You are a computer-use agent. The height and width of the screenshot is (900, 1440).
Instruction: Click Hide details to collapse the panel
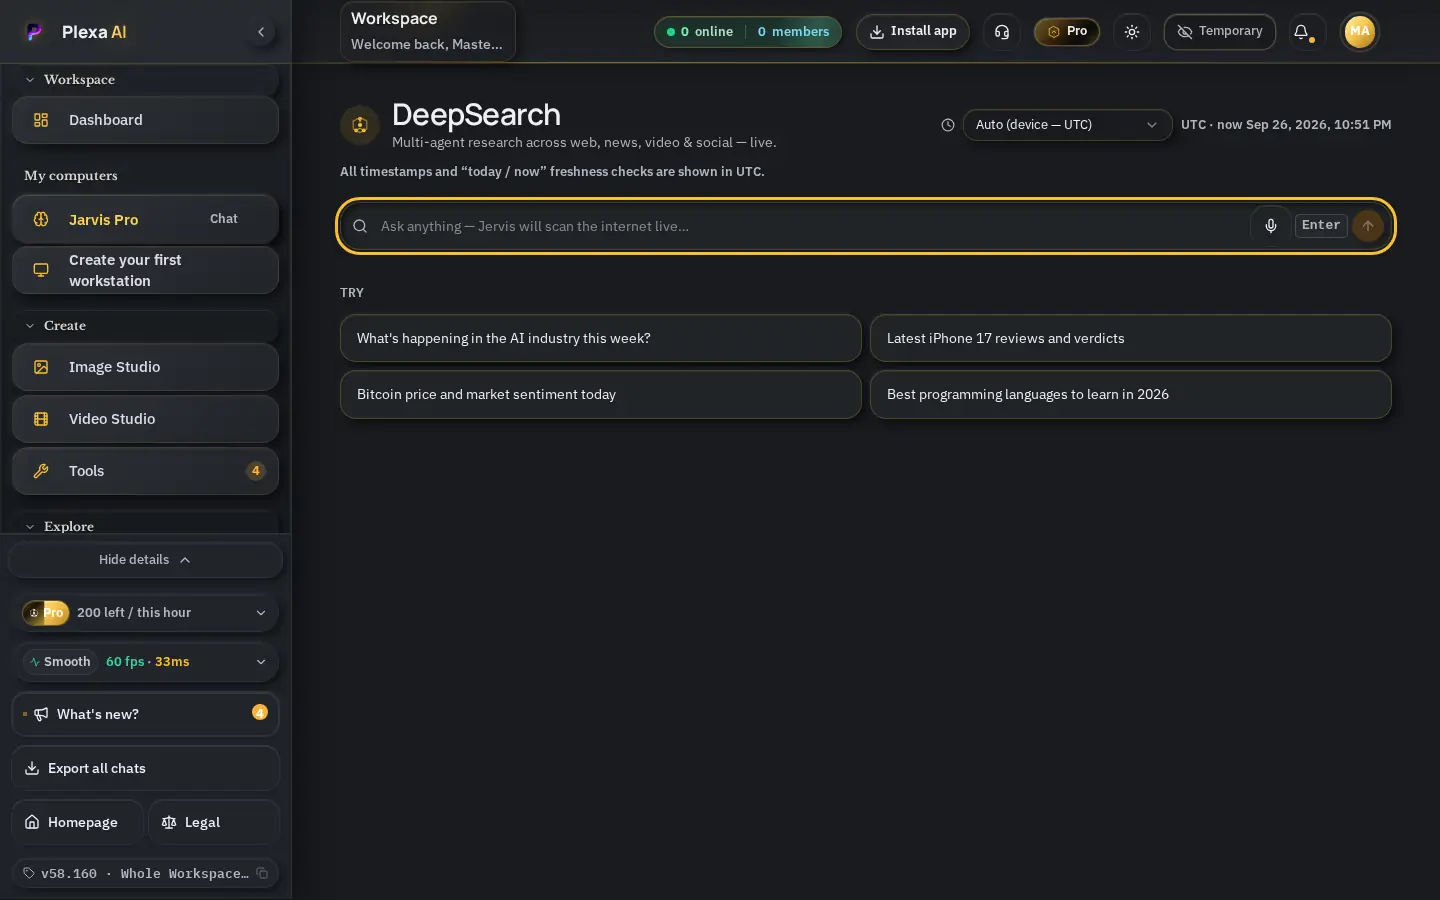[x=145, y=560]
